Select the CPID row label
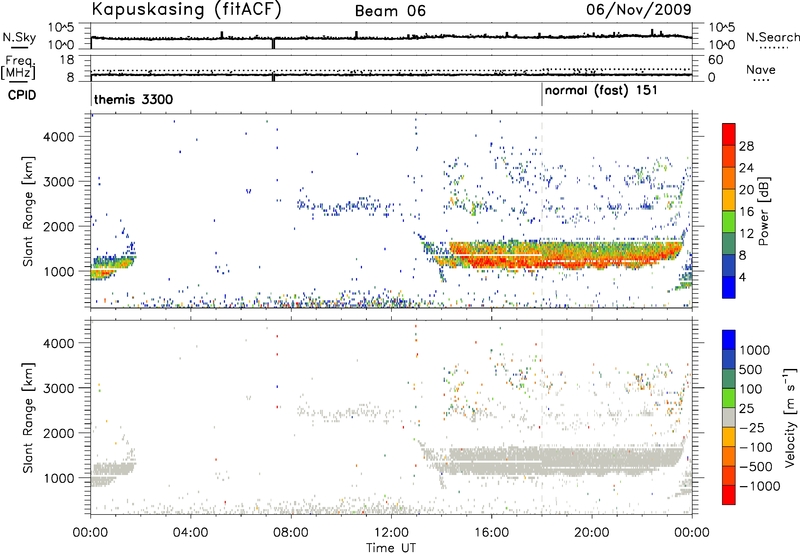 tap(22, 95)
